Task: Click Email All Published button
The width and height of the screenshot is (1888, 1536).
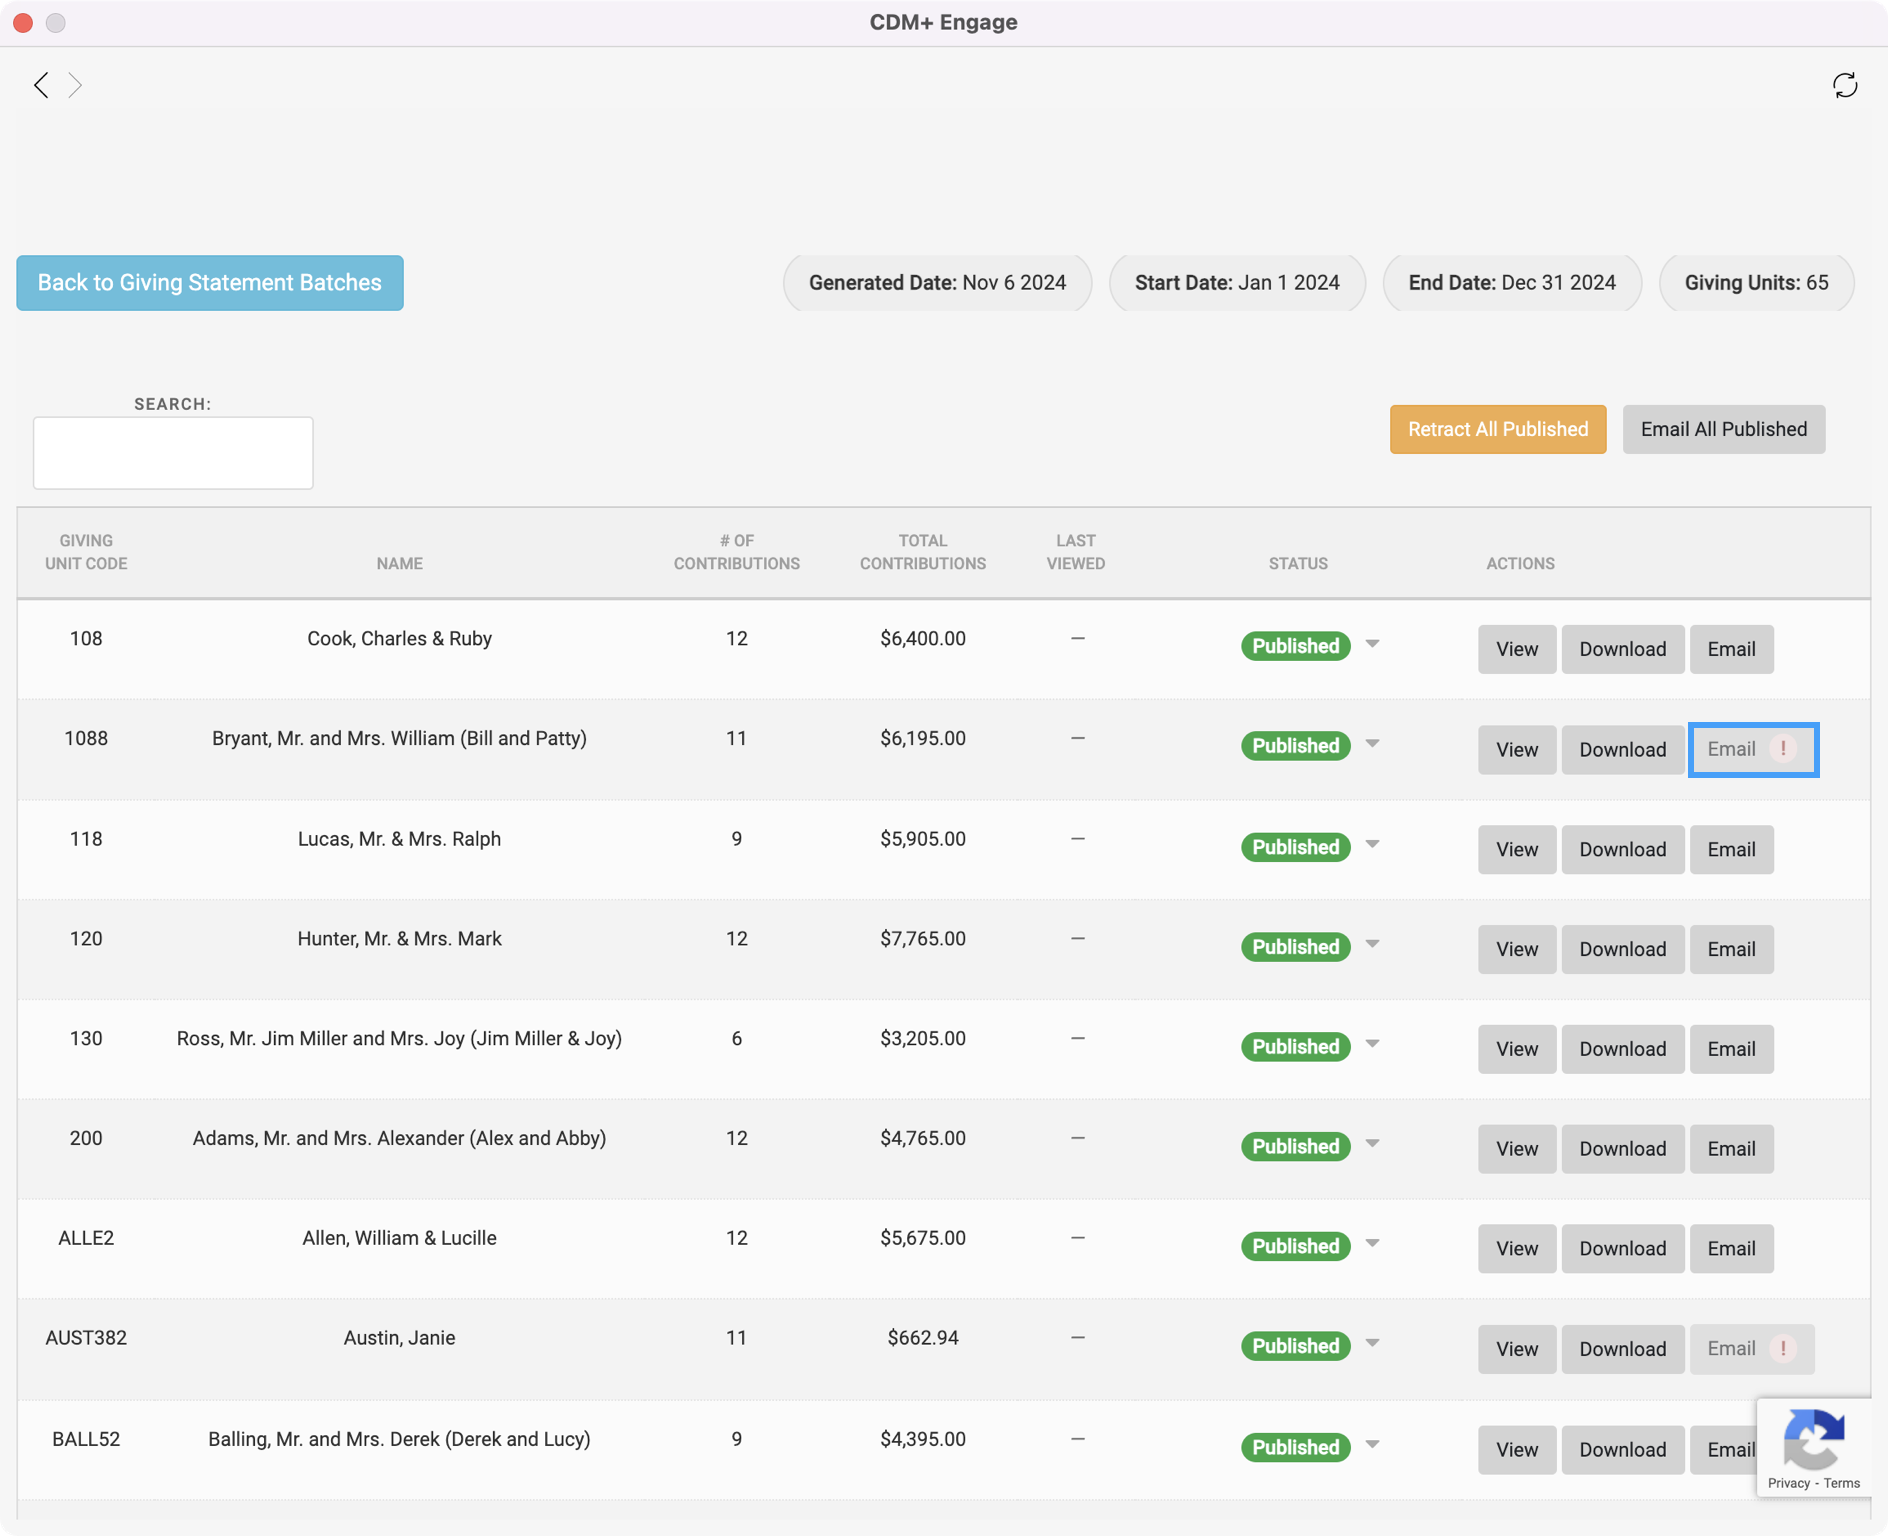Action: pos(1723,429)
